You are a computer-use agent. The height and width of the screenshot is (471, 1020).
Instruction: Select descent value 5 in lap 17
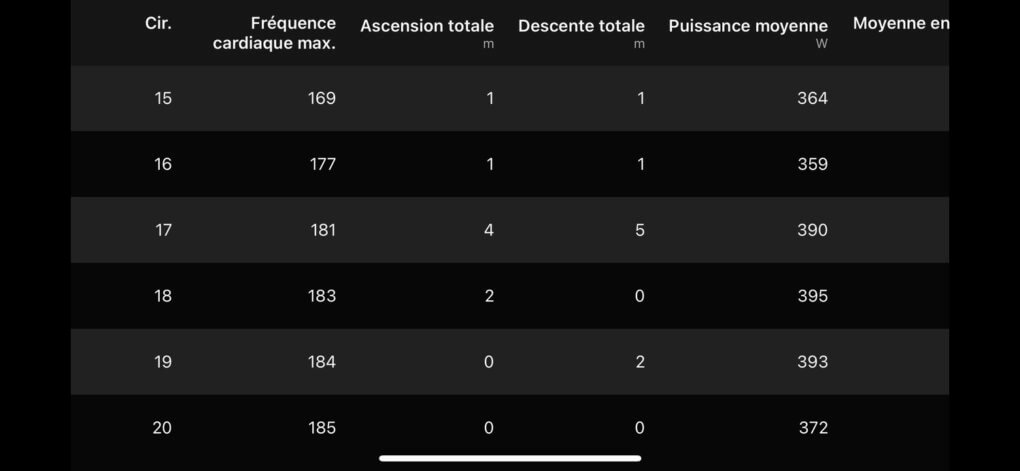pos(639,230)
